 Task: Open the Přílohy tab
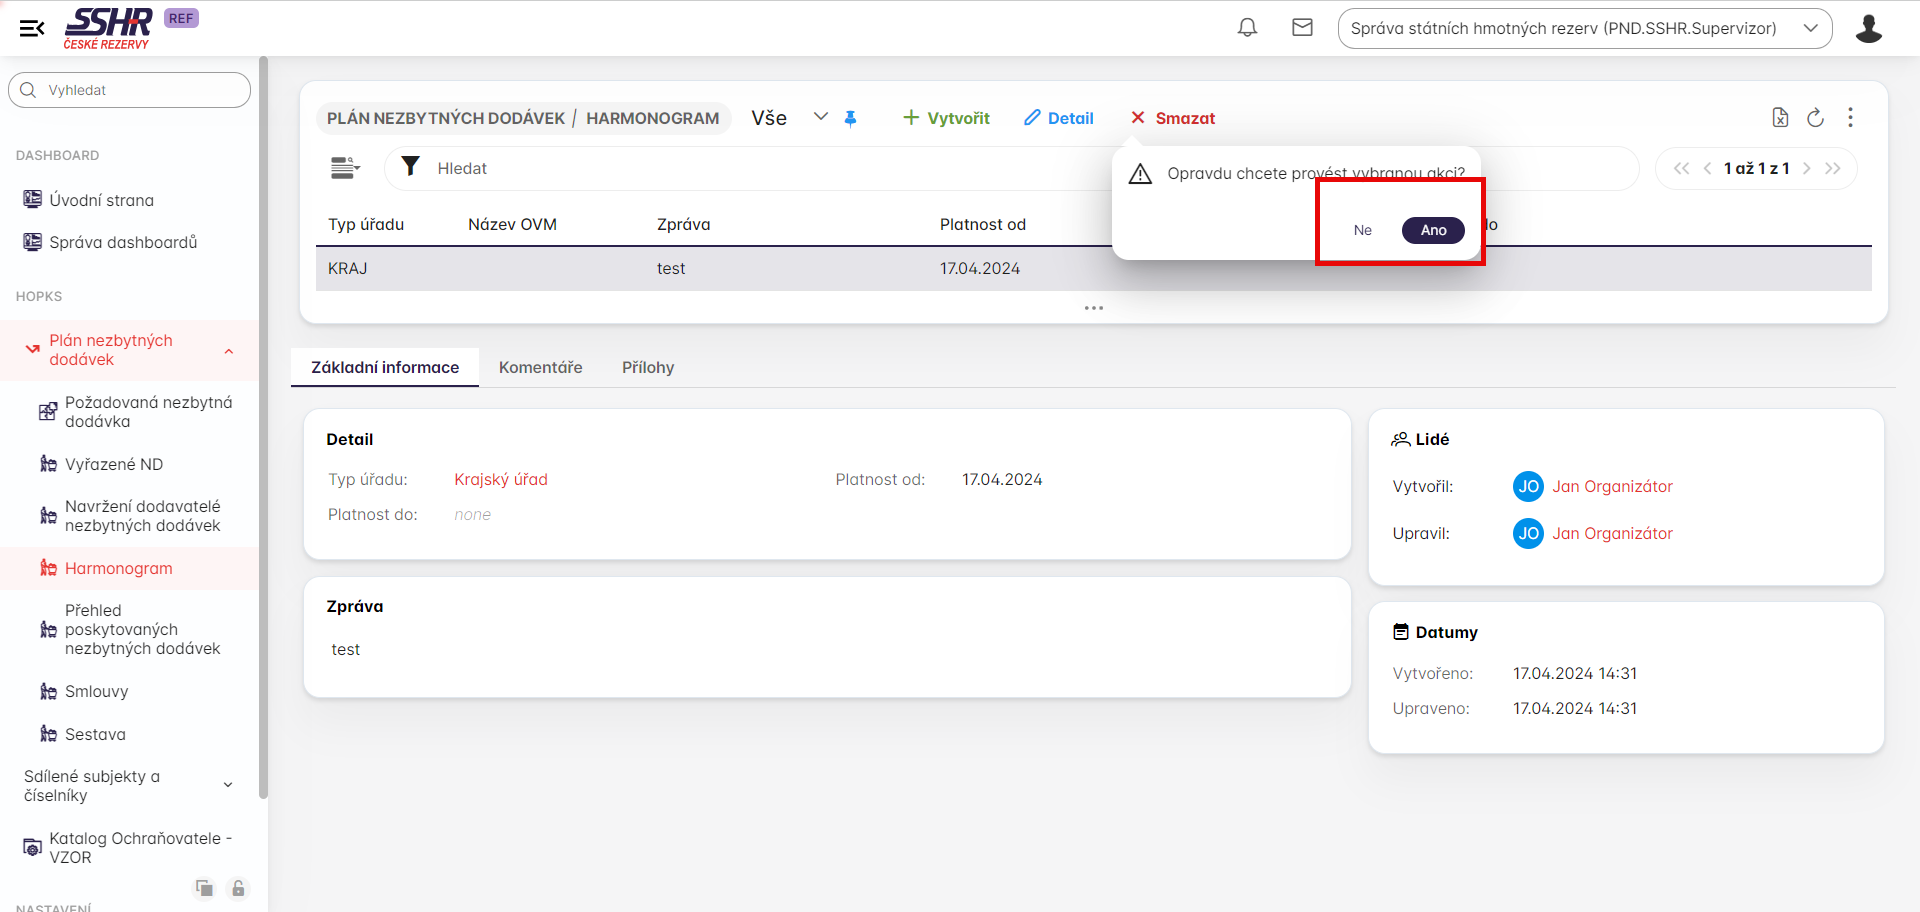click(x=647, y=367)
